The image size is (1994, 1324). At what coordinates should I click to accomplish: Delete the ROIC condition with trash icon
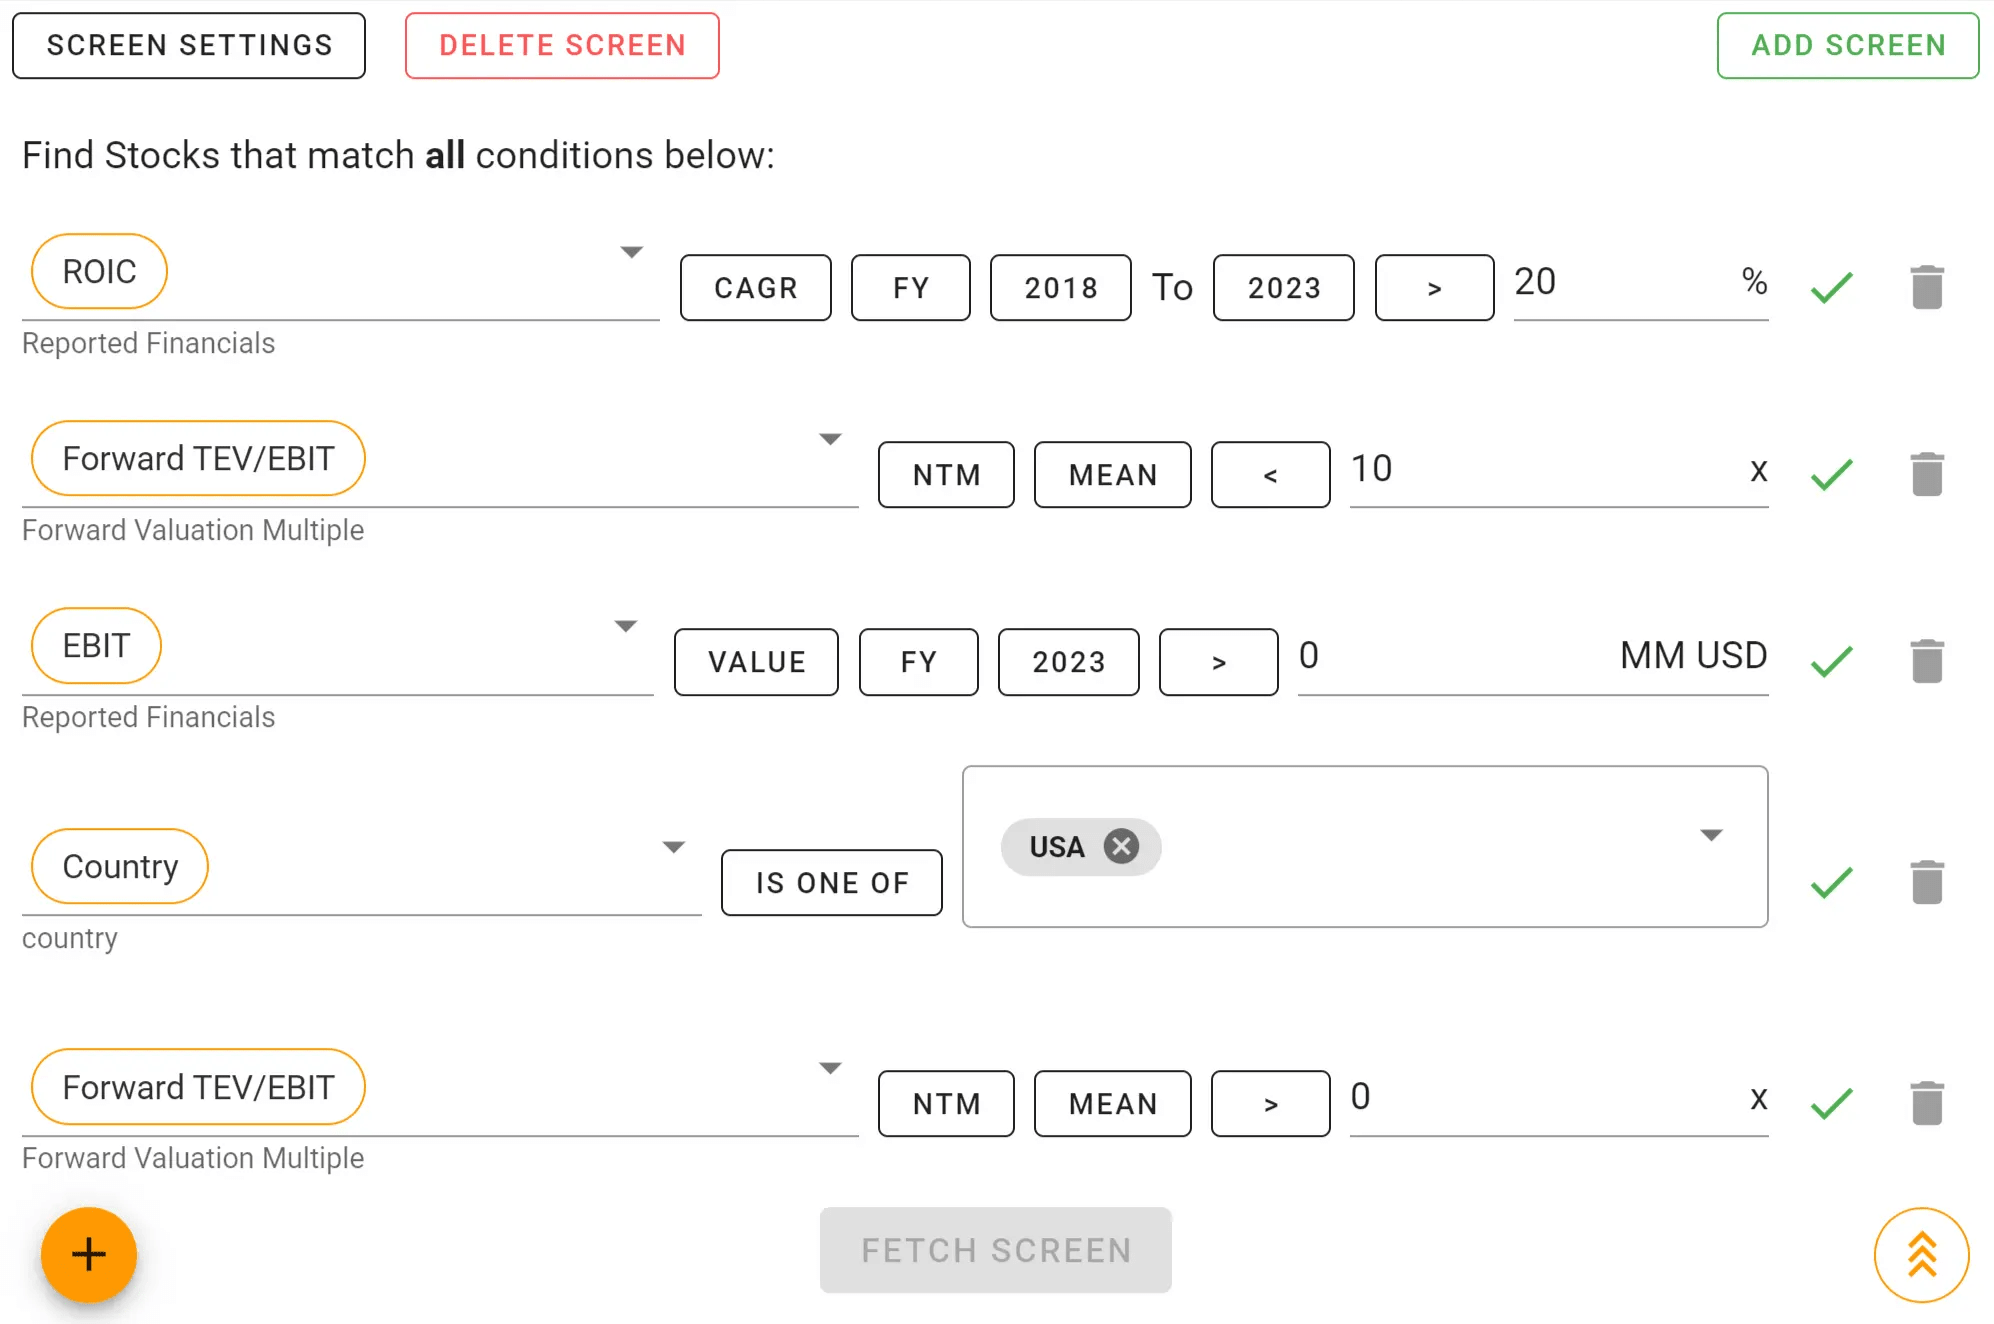1926,287
